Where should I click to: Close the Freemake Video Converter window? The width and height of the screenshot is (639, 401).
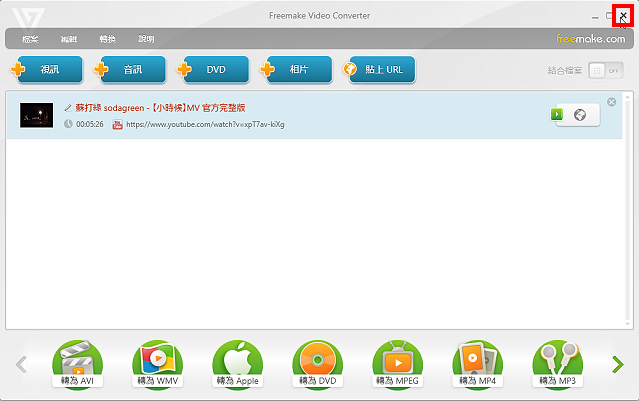click(x=623, y=15)
